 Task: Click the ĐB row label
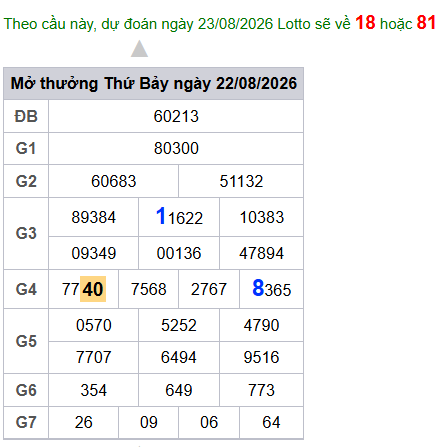pyautogui.click(x=26, y=116)
